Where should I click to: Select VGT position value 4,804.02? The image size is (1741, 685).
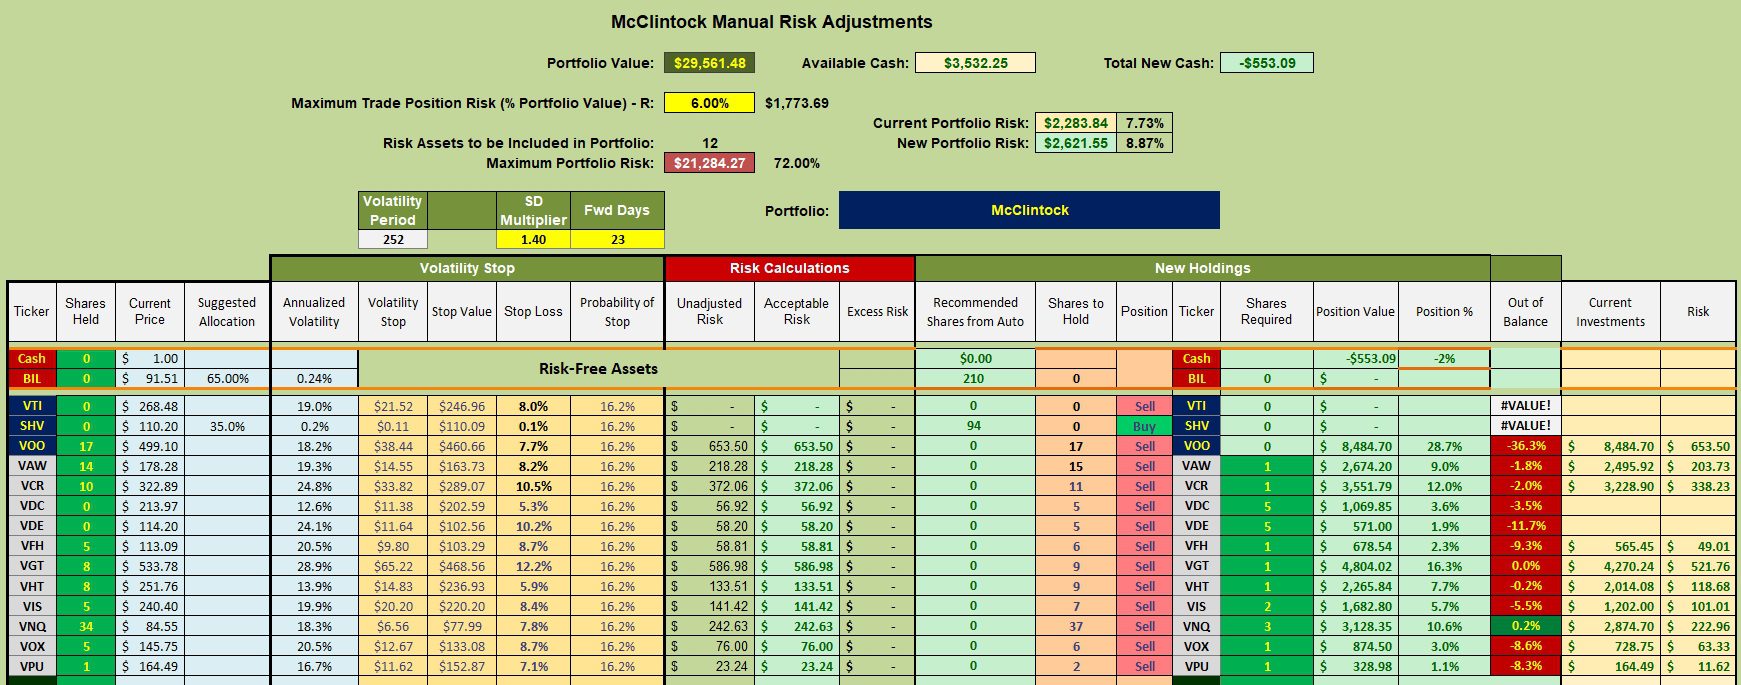pyautogui.click(x=1355, y=567)
